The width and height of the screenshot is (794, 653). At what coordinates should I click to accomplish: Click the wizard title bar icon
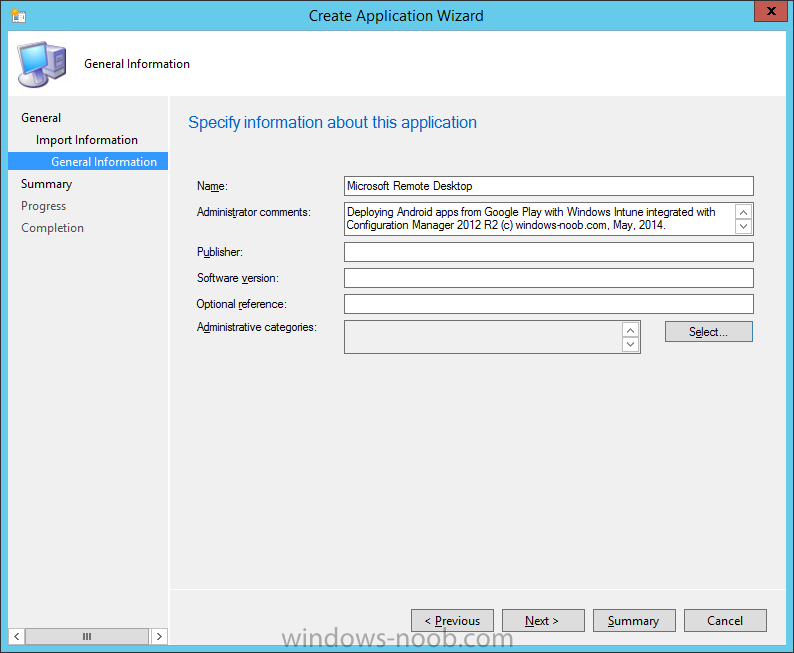point(18,16)
